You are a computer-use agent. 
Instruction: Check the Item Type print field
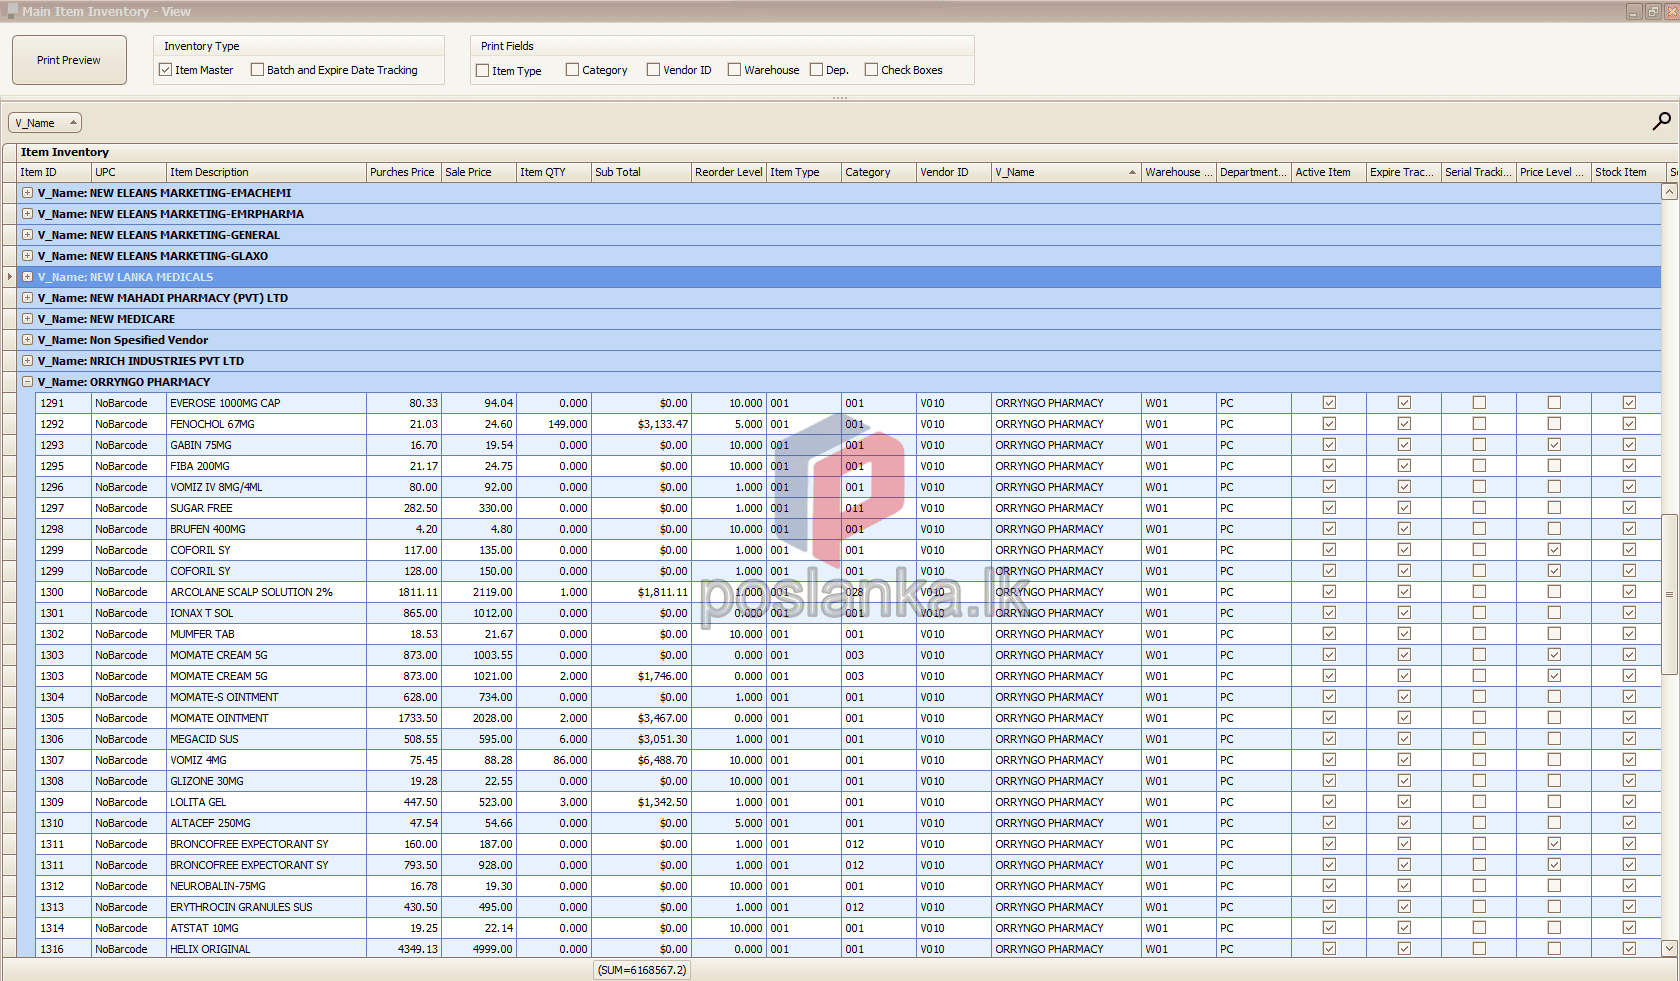pyautogui.click(x=483, y=71)
